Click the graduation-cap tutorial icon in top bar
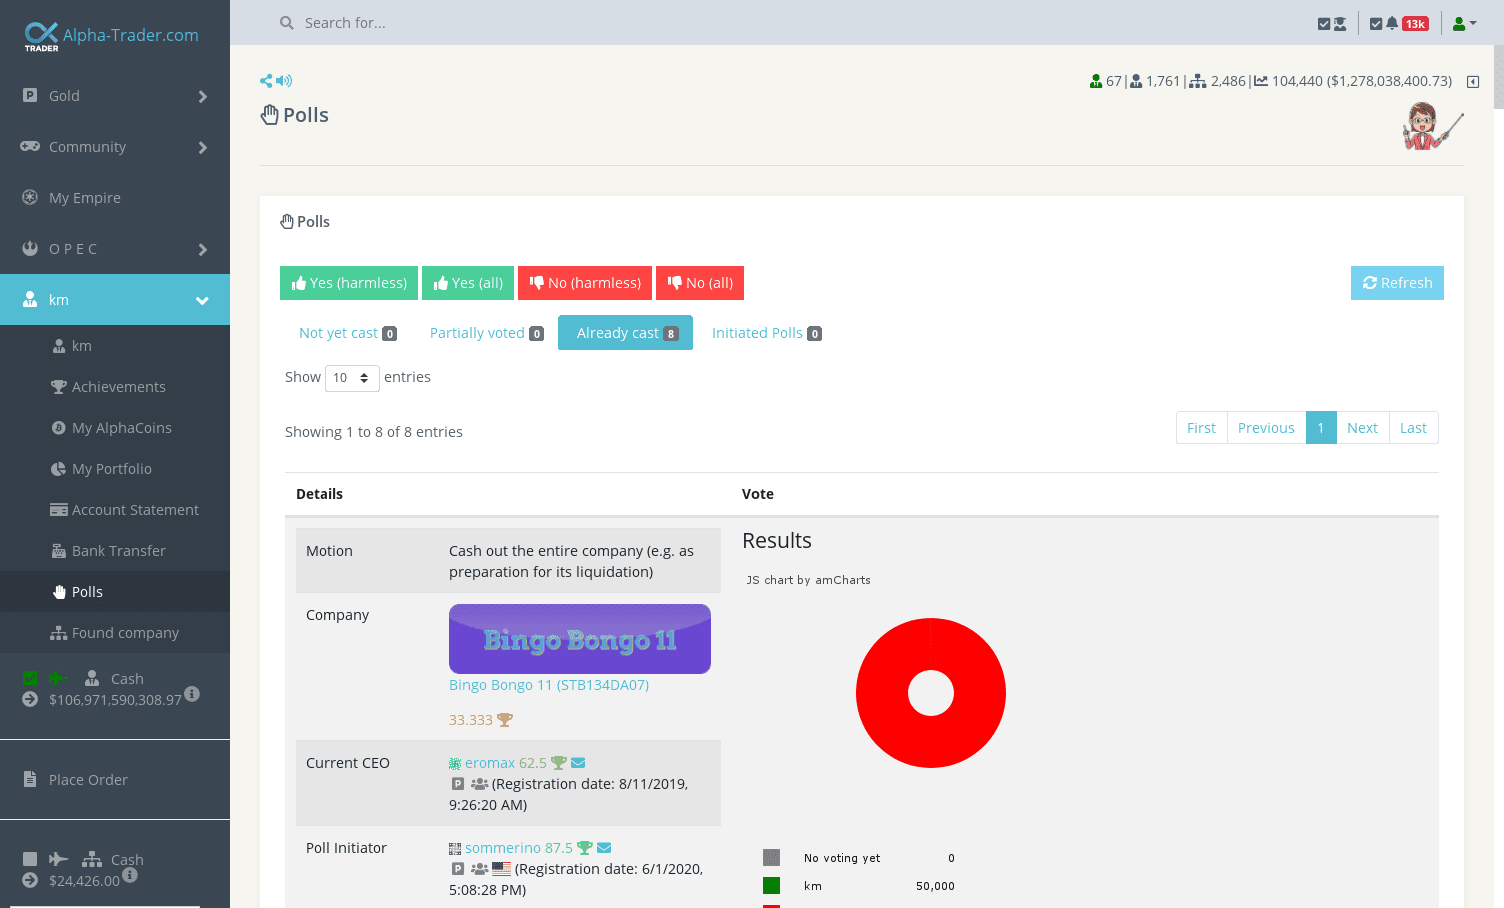The width and height of the screenshot is (1504, 908). 1340,24
